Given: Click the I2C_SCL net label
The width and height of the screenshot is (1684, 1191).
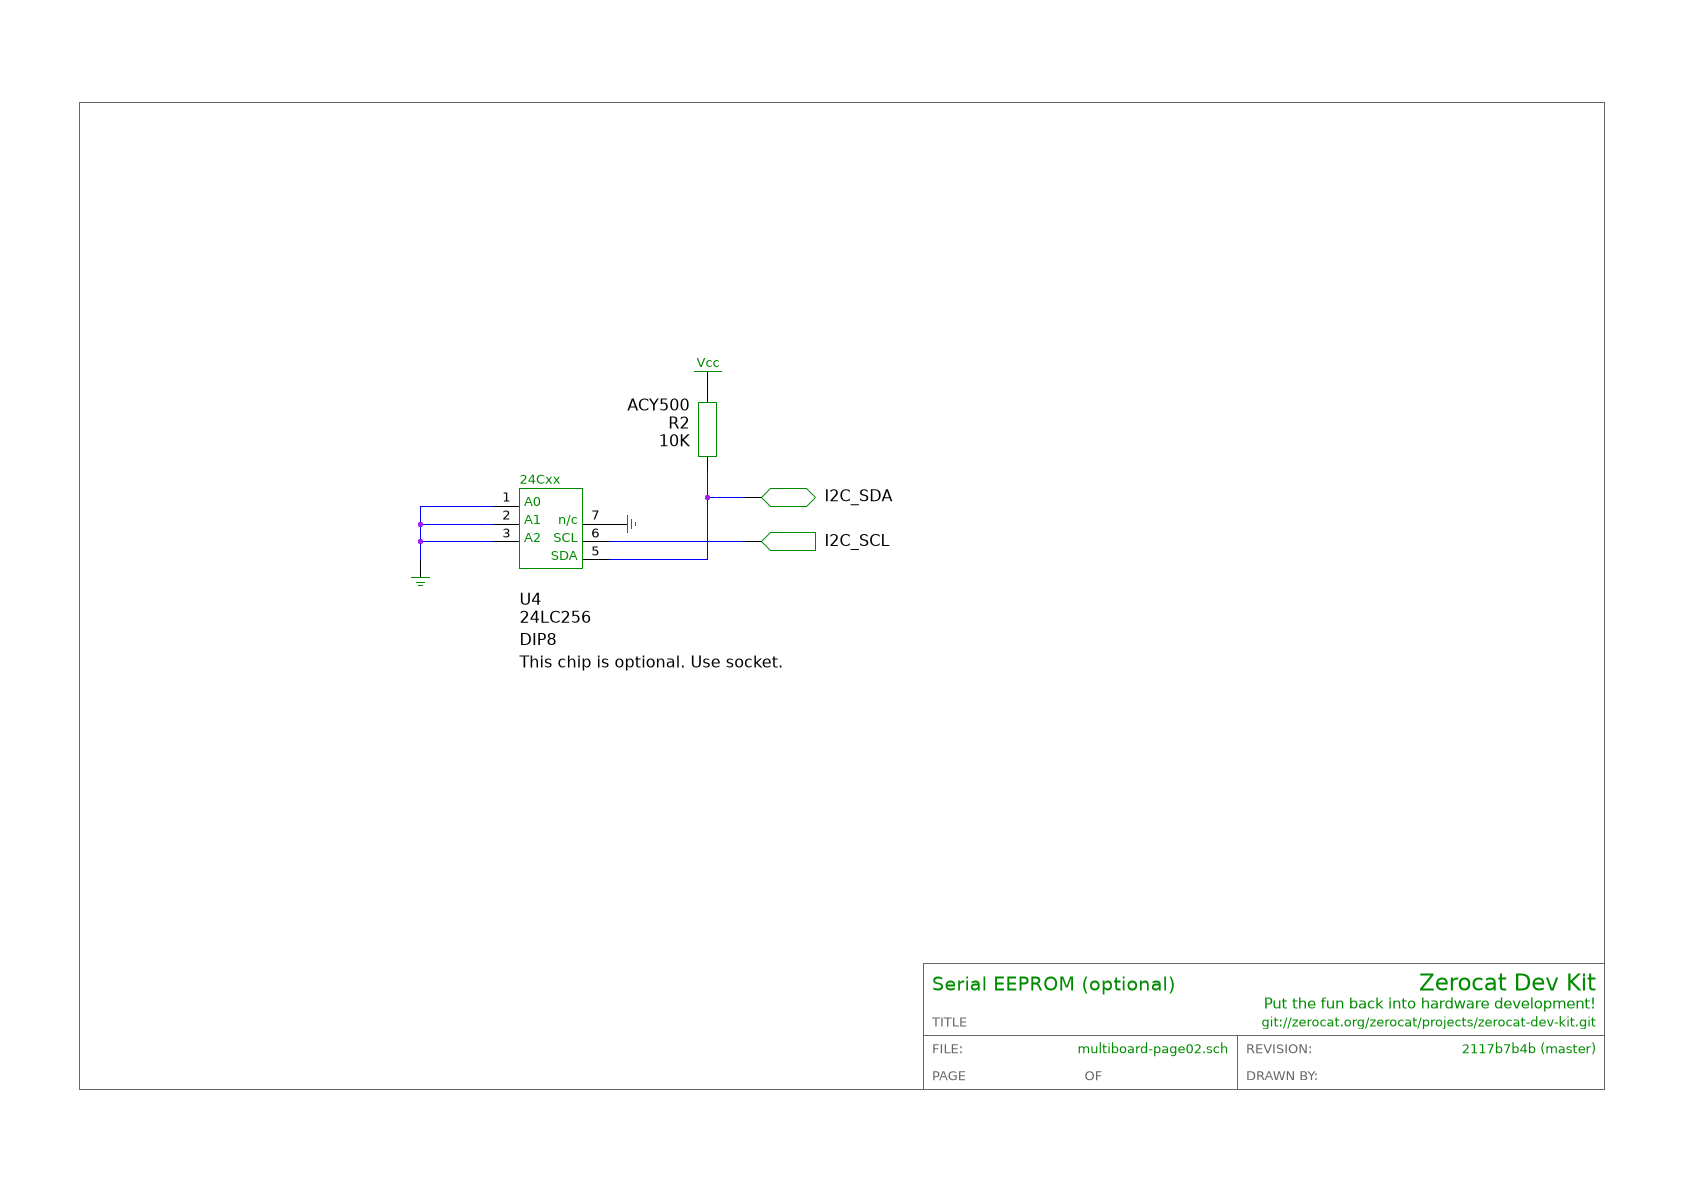Looking at the screenshot, I should pyautogui.click(x=857, y=541).
